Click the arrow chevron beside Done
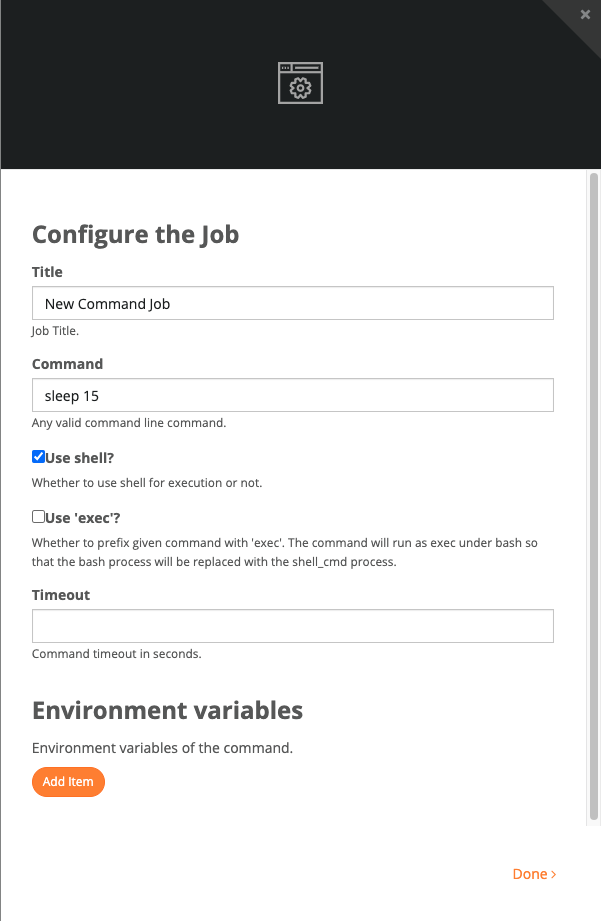601x921 pixels. 553,874
